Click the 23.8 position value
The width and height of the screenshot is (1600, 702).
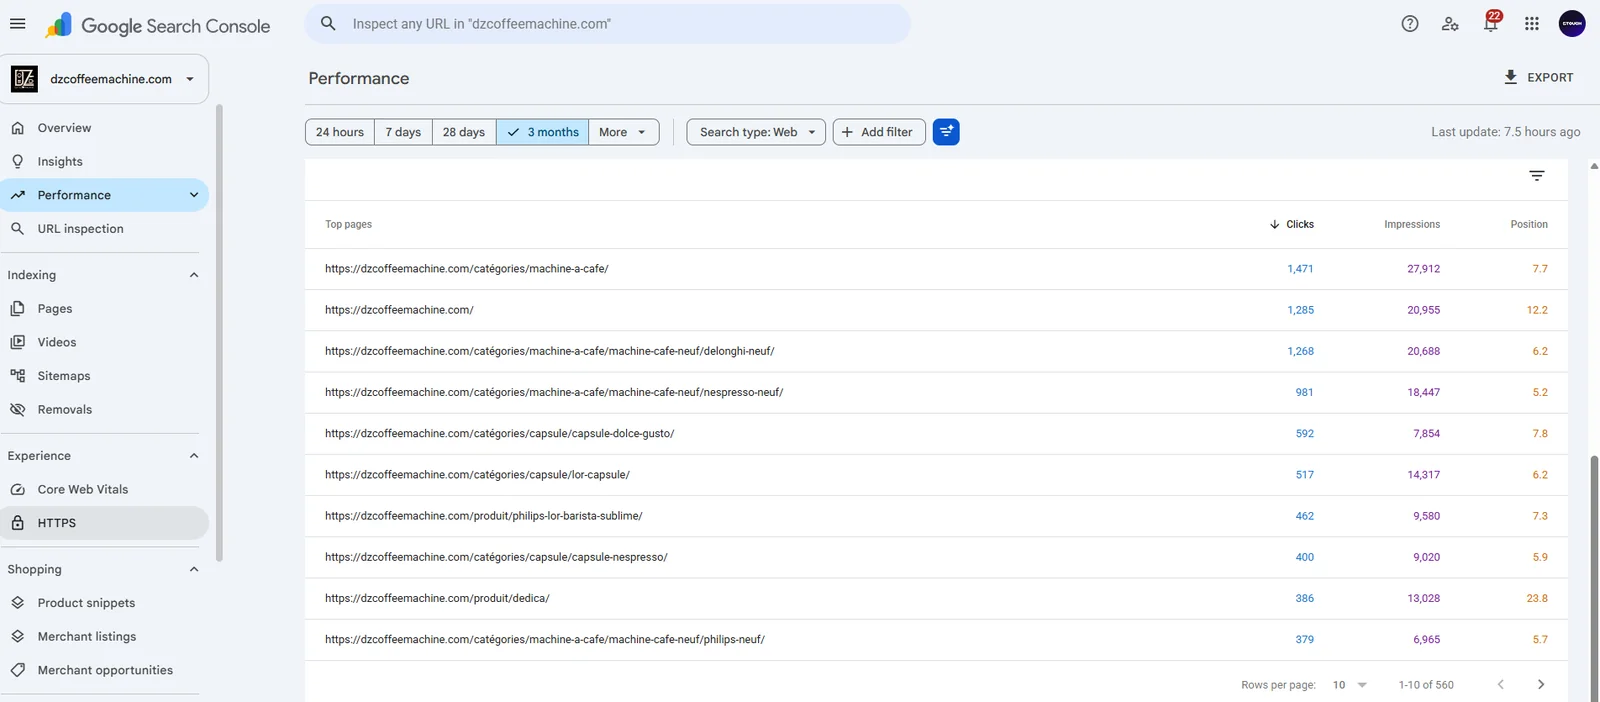1537,598
